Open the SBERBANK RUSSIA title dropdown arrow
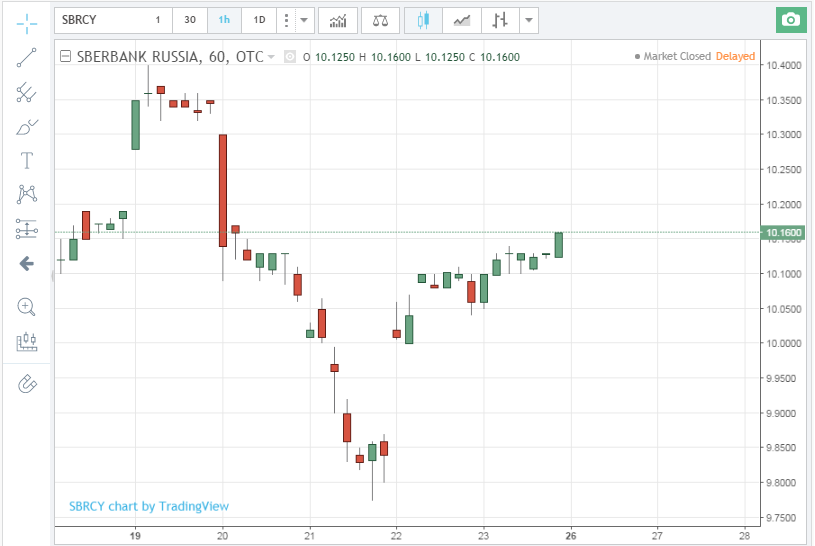The height and width of the screenshot is (546, 815). (271, 57)
